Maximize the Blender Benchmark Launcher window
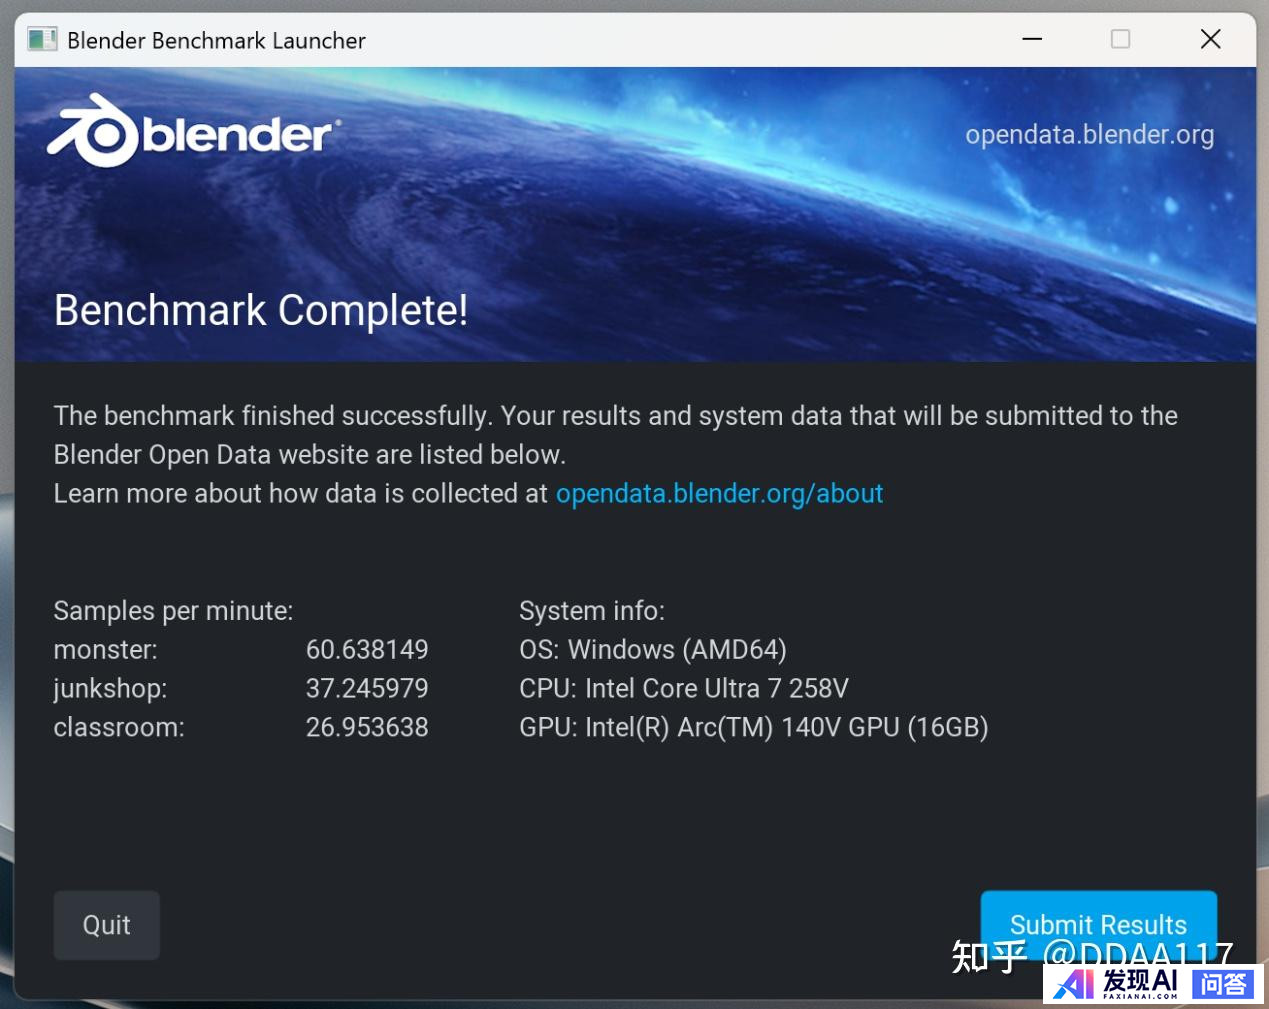 point(1120,39)
